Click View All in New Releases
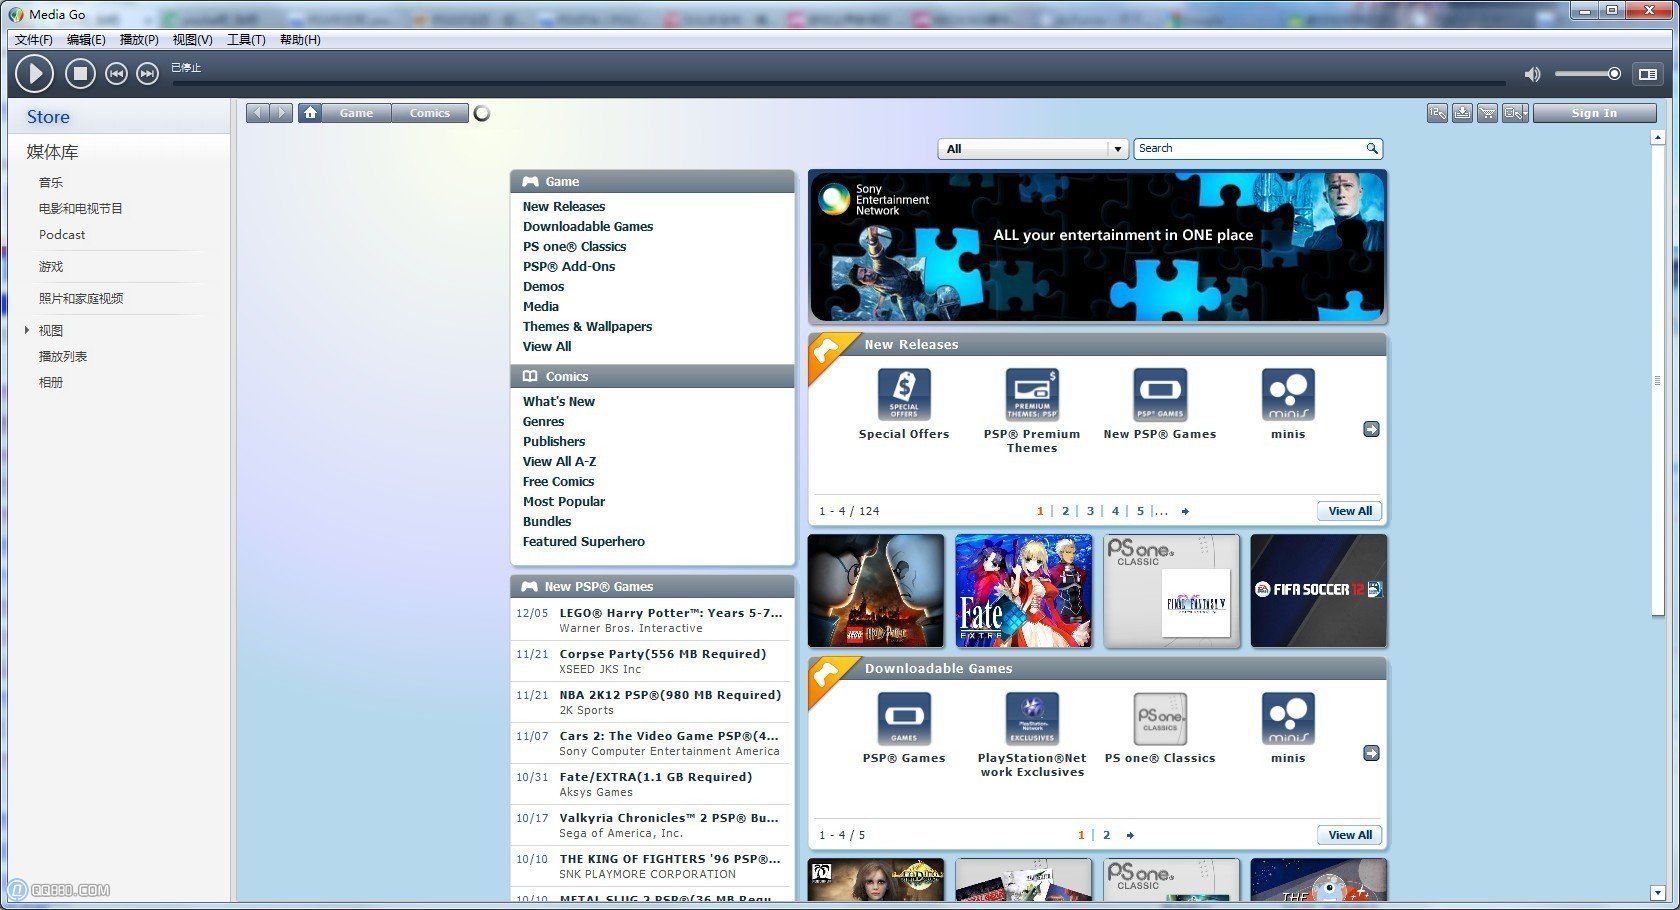This screenshot has width=1680, height=910. point(1350,511)
